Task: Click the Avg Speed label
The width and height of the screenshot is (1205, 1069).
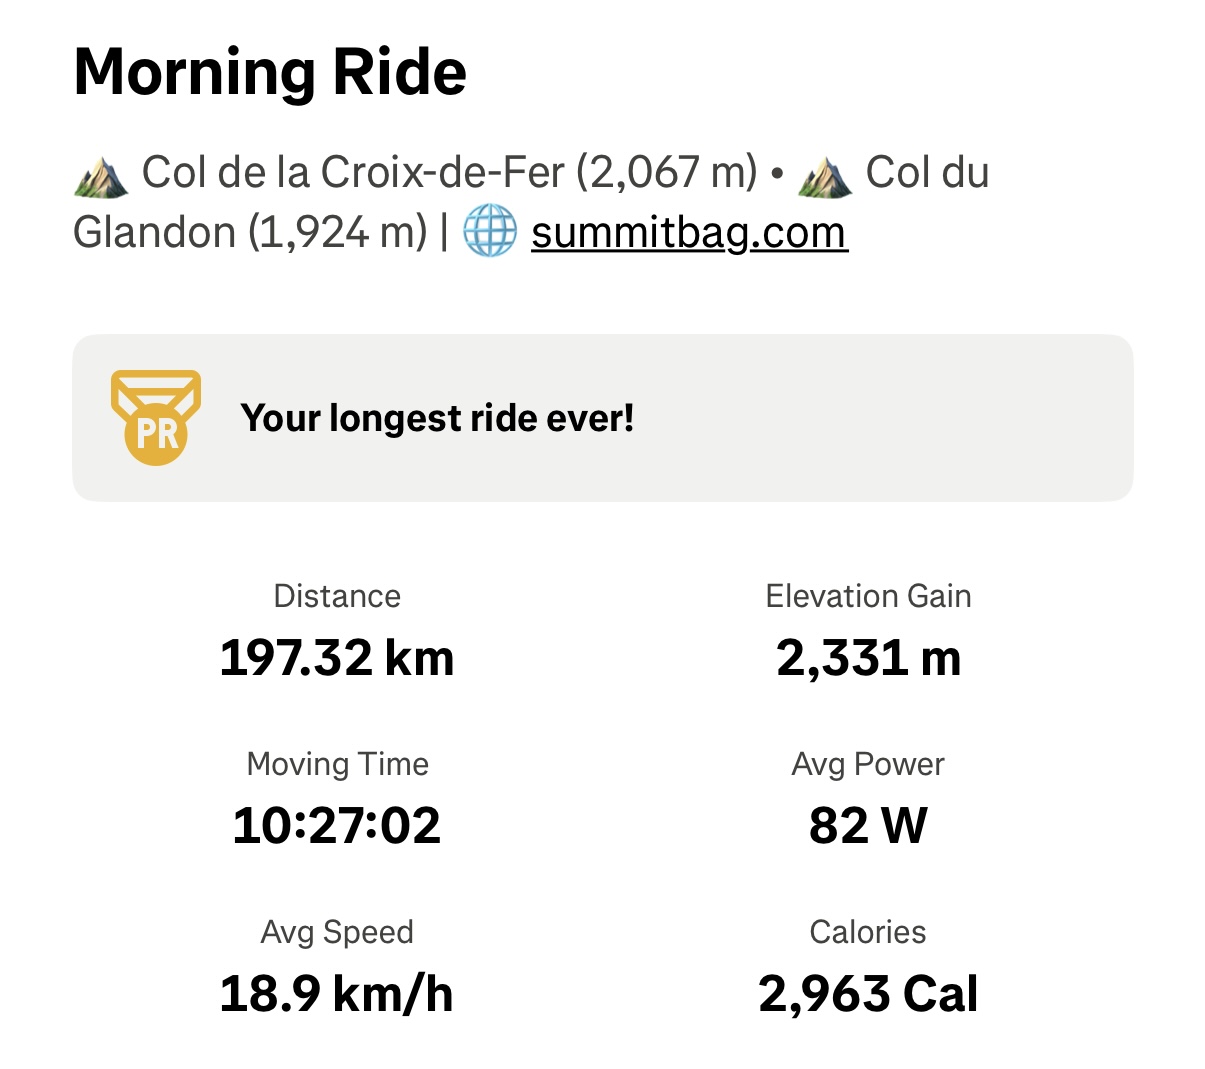Action: tap(337, 932)
